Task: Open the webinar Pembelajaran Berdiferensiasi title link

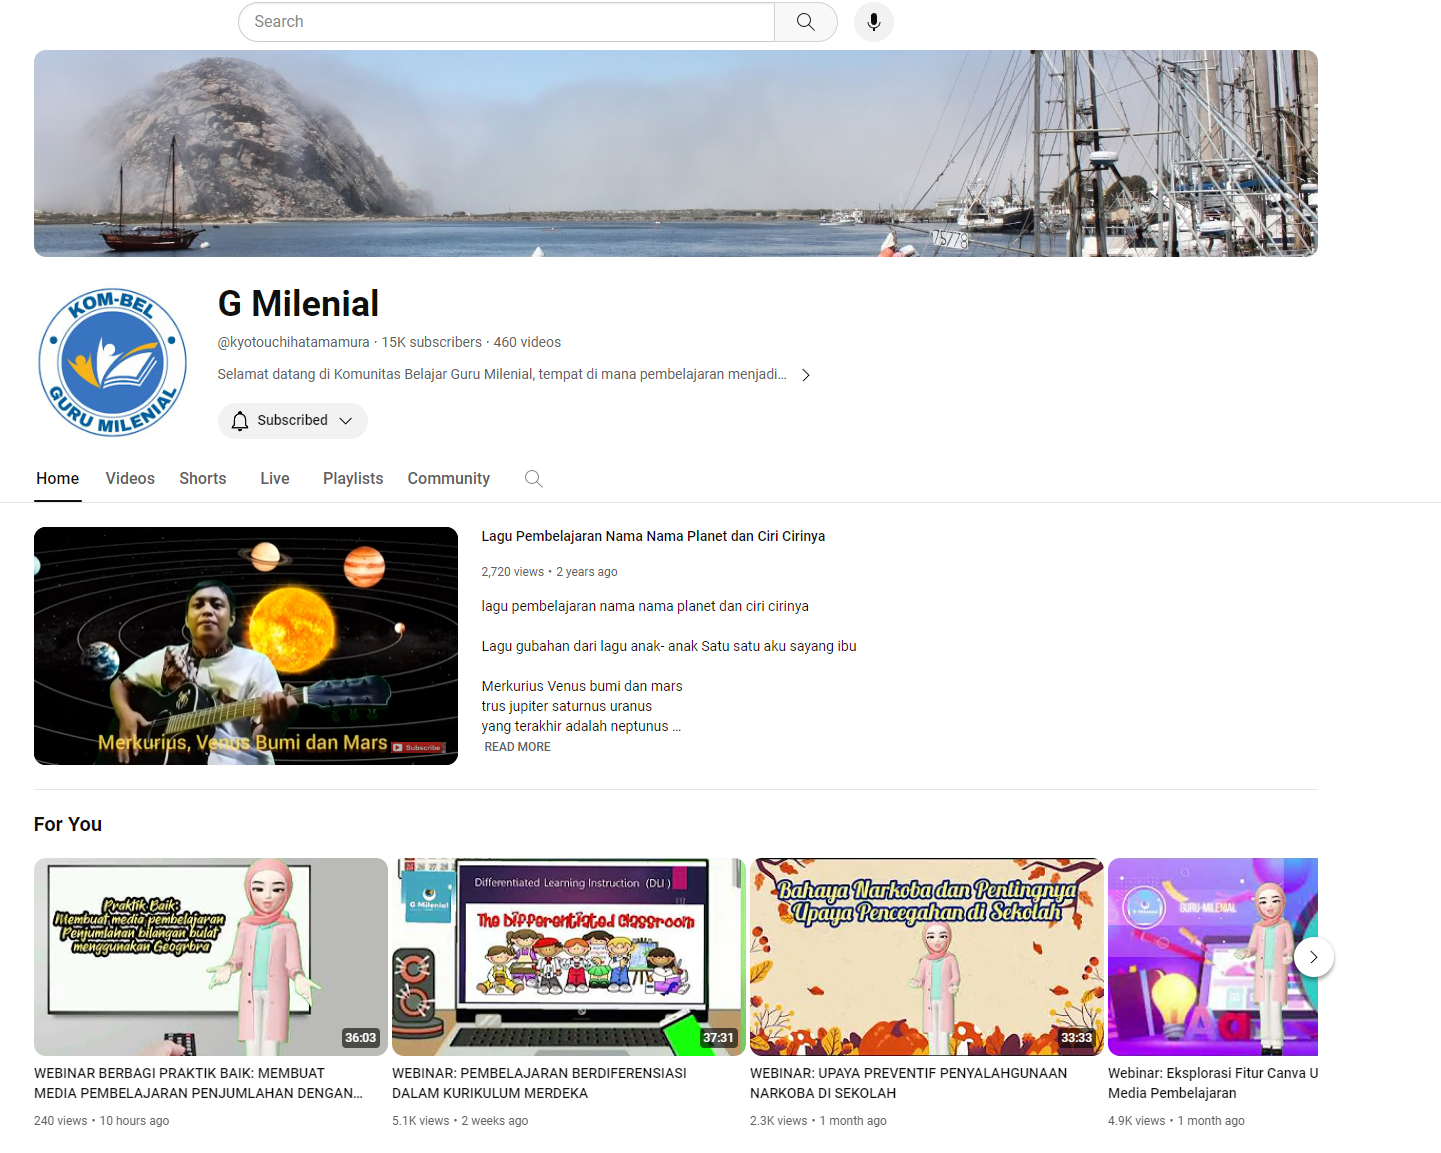Action: (539, 1083)
